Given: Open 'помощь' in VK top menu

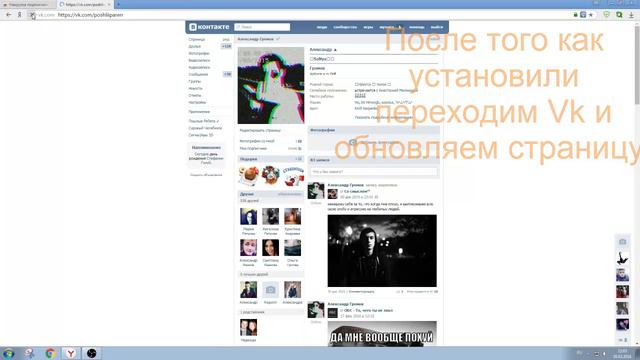Looking at the screenshot, I should pyautogui.click(x=417, y=27).
